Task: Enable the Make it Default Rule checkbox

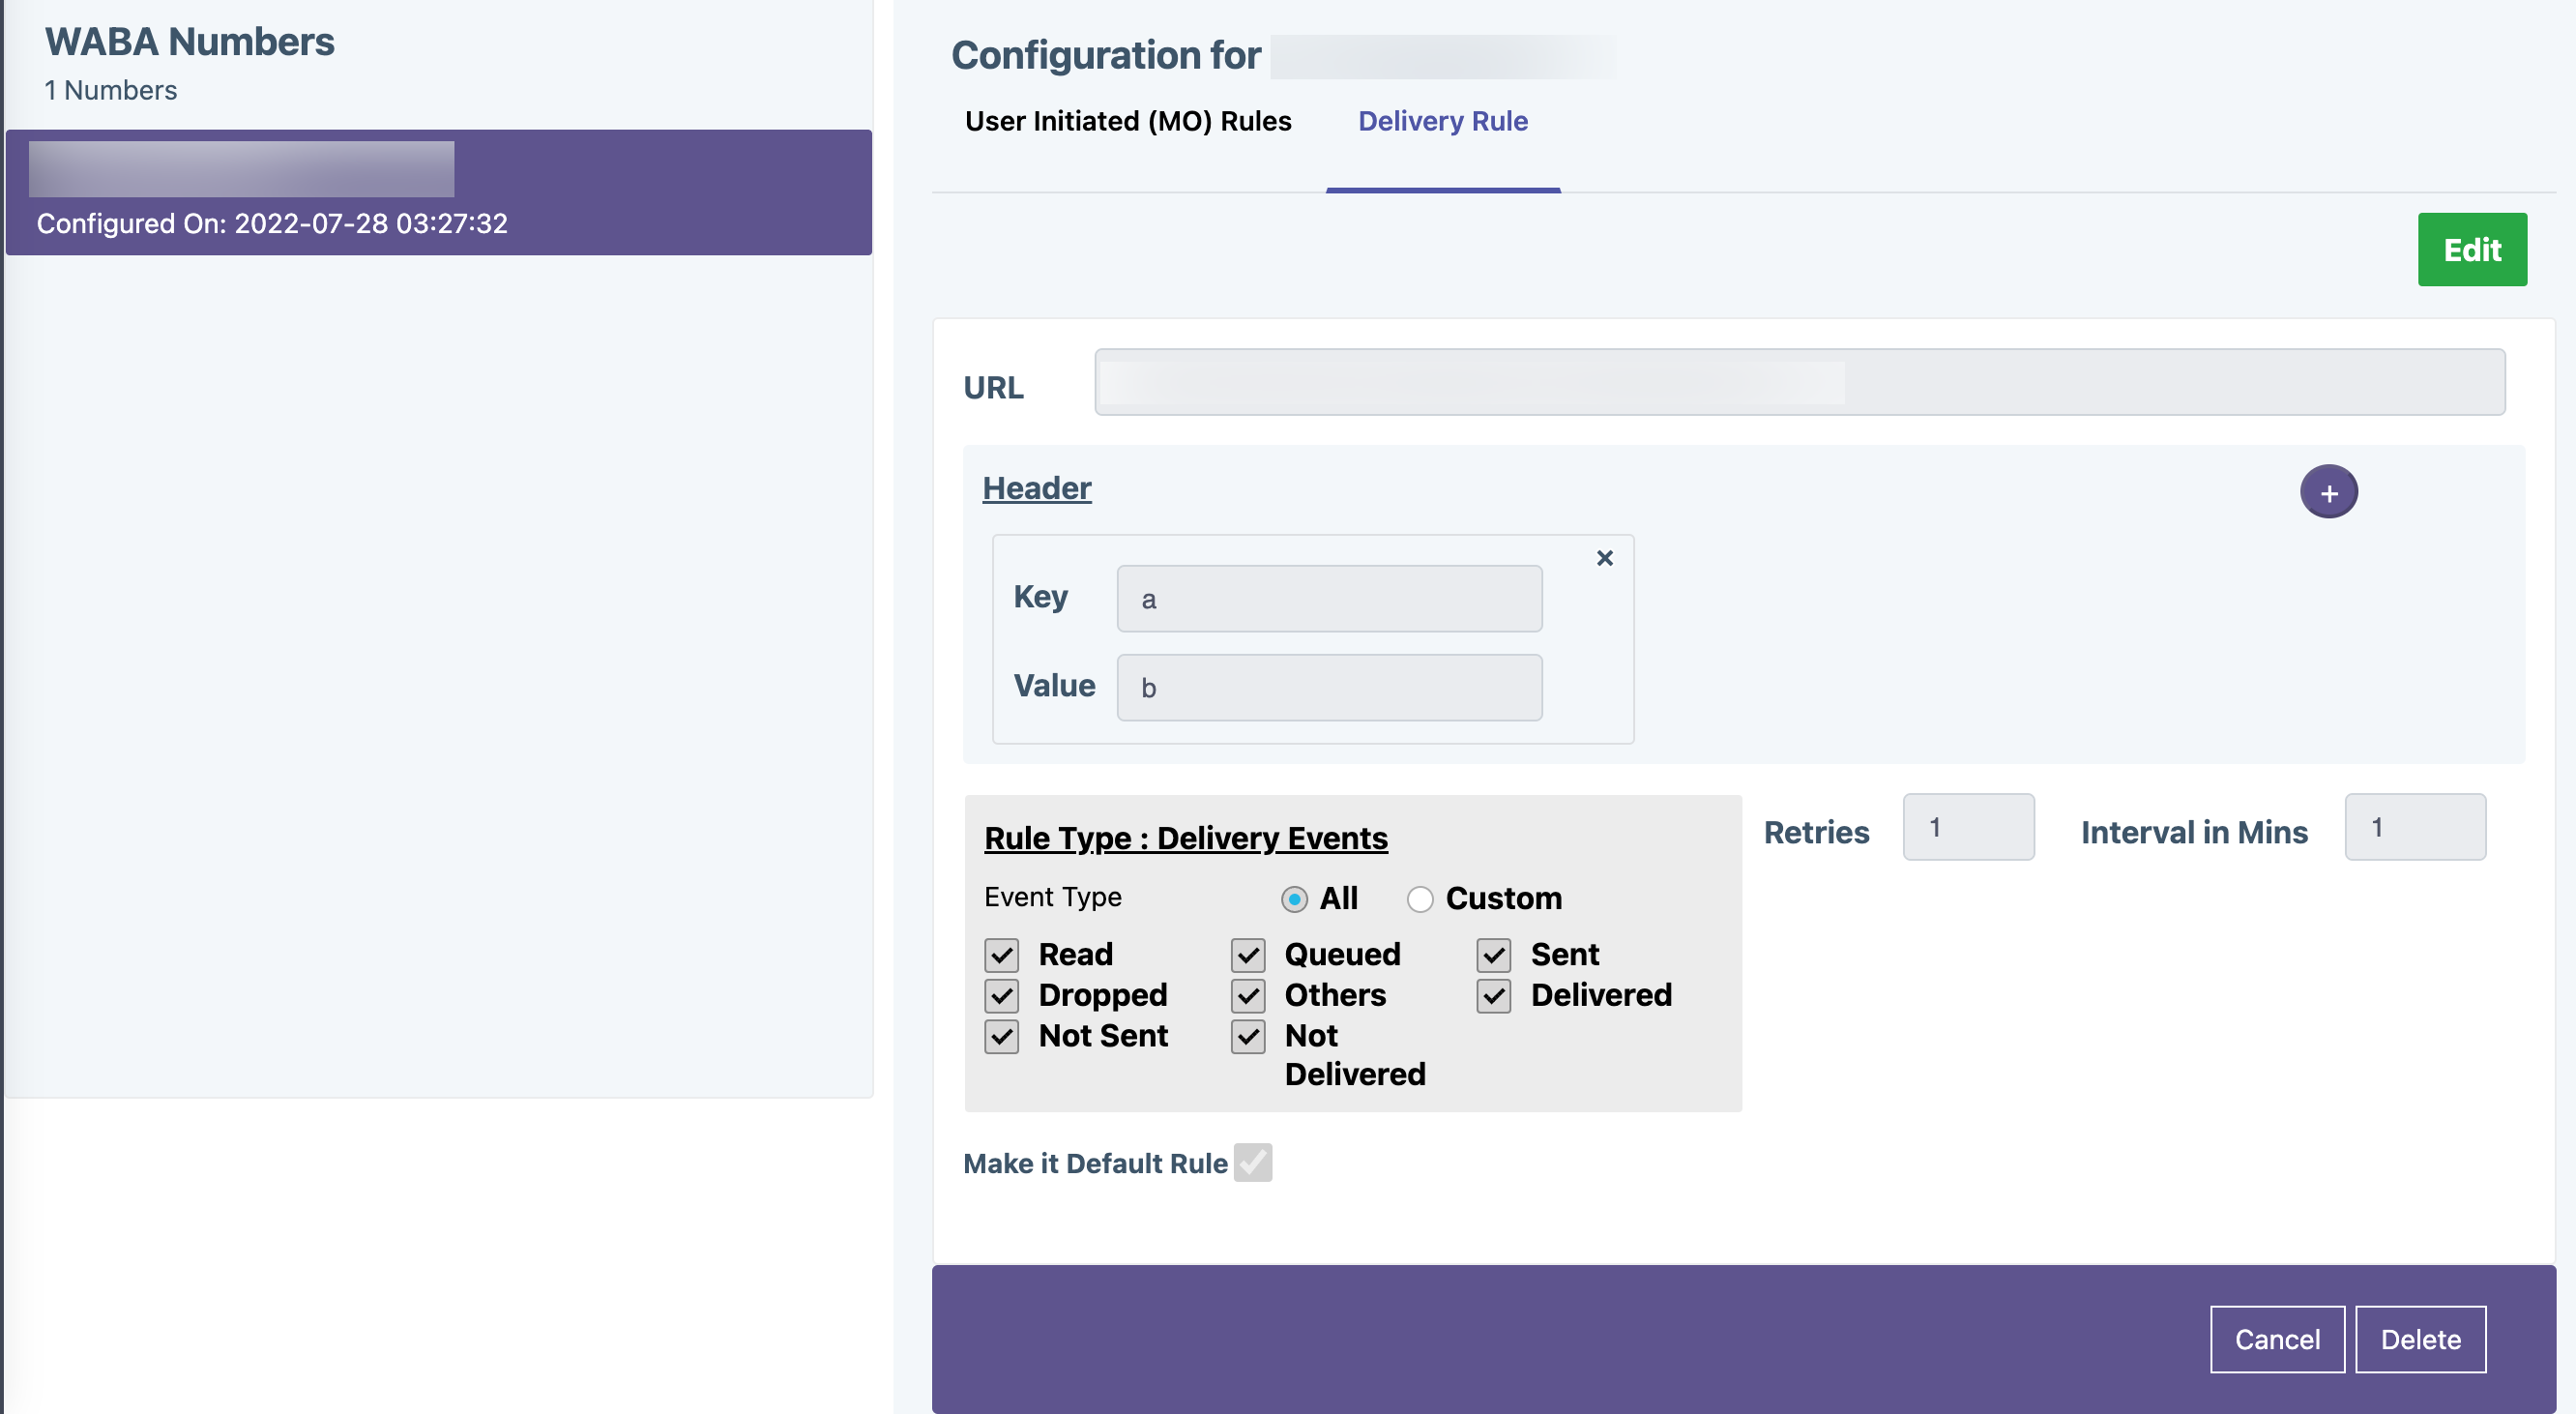Action: 1253,1162
